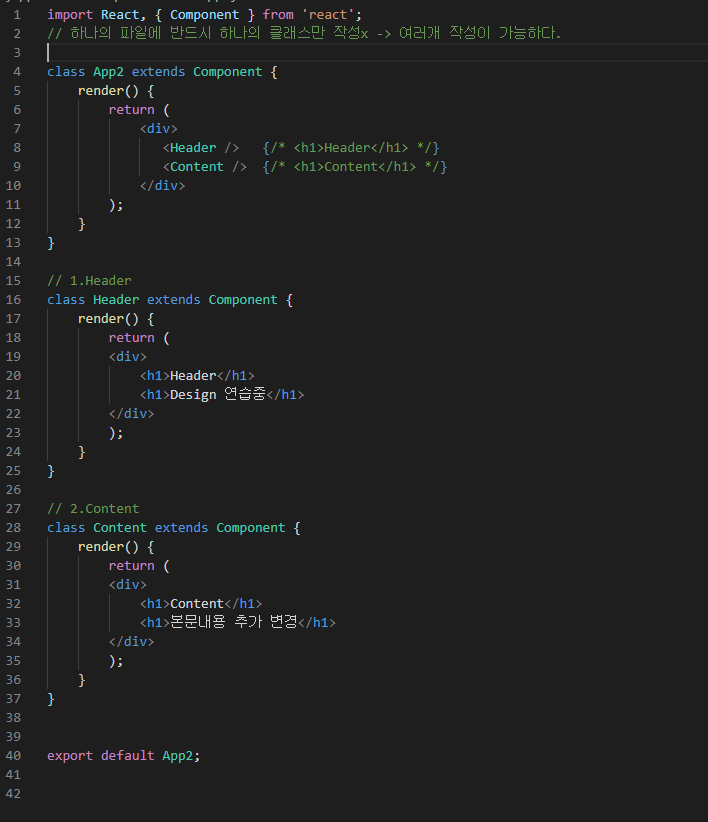Click the '본문내용 추가 변경' heading text
The image size is (708, 822).
[x=234, y=623]
